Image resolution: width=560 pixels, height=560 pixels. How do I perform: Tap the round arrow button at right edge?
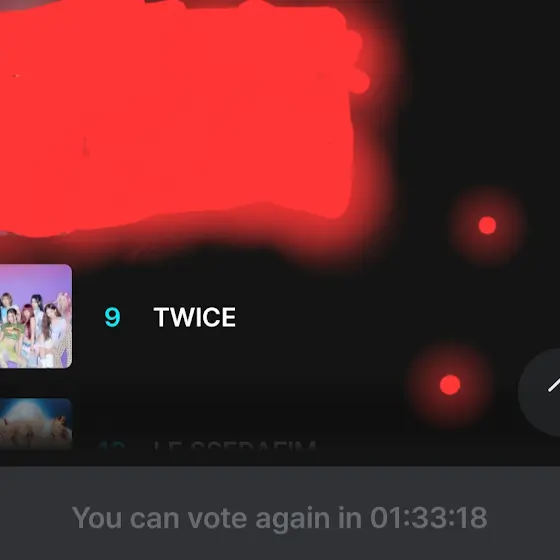[x=539, y=392]
